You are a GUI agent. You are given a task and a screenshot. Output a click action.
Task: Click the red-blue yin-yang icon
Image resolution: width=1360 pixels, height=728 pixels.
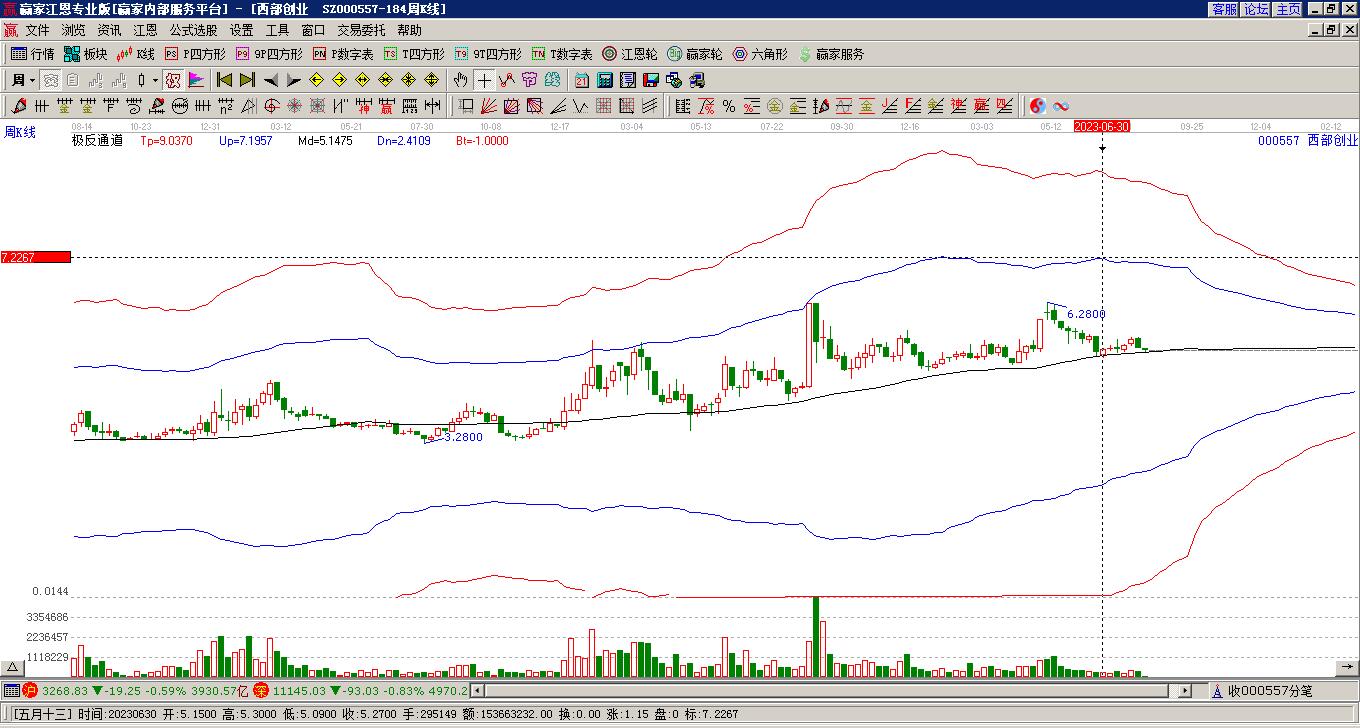coord(1038,106)
